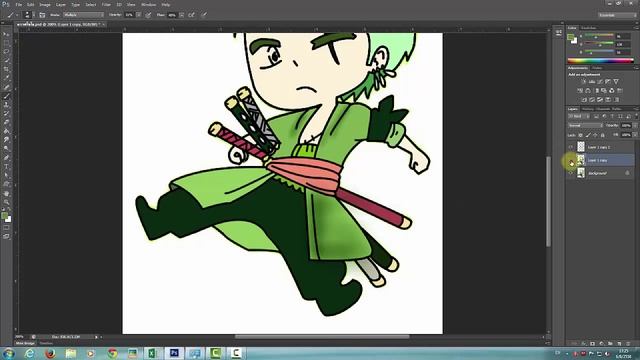Select the Rectangular Marquee tool
The height and width of the screenshot is (360, 640).
click(6, 43)
